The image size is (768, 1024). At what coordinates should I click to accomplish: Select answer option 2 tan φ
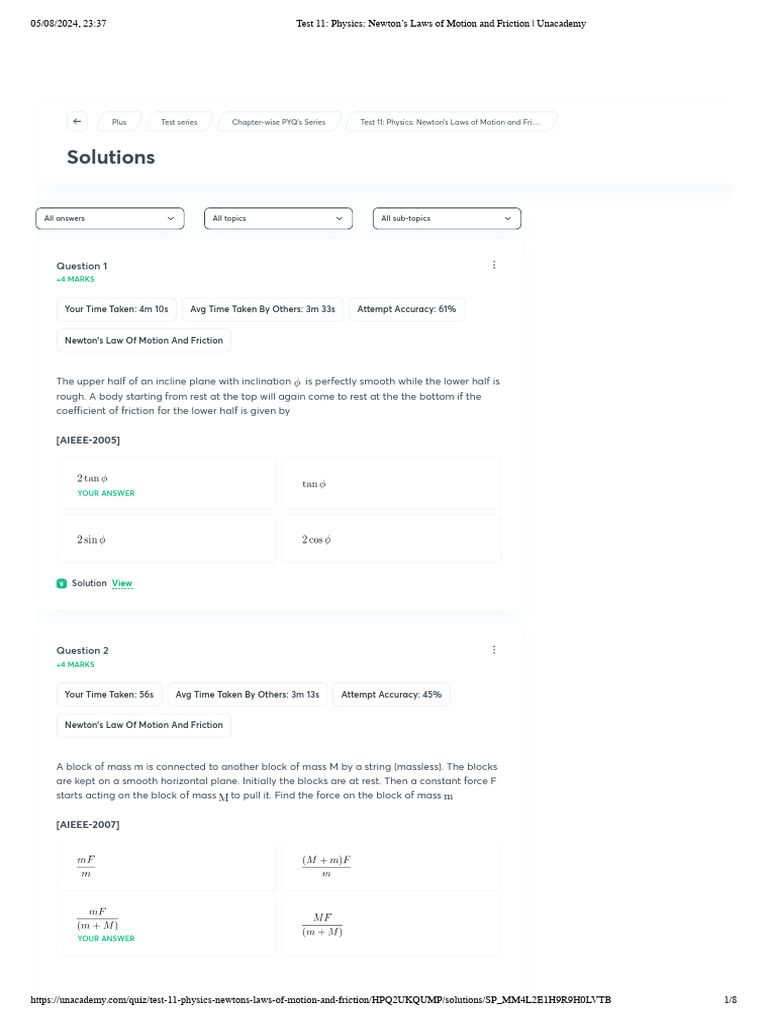[166, 484]
